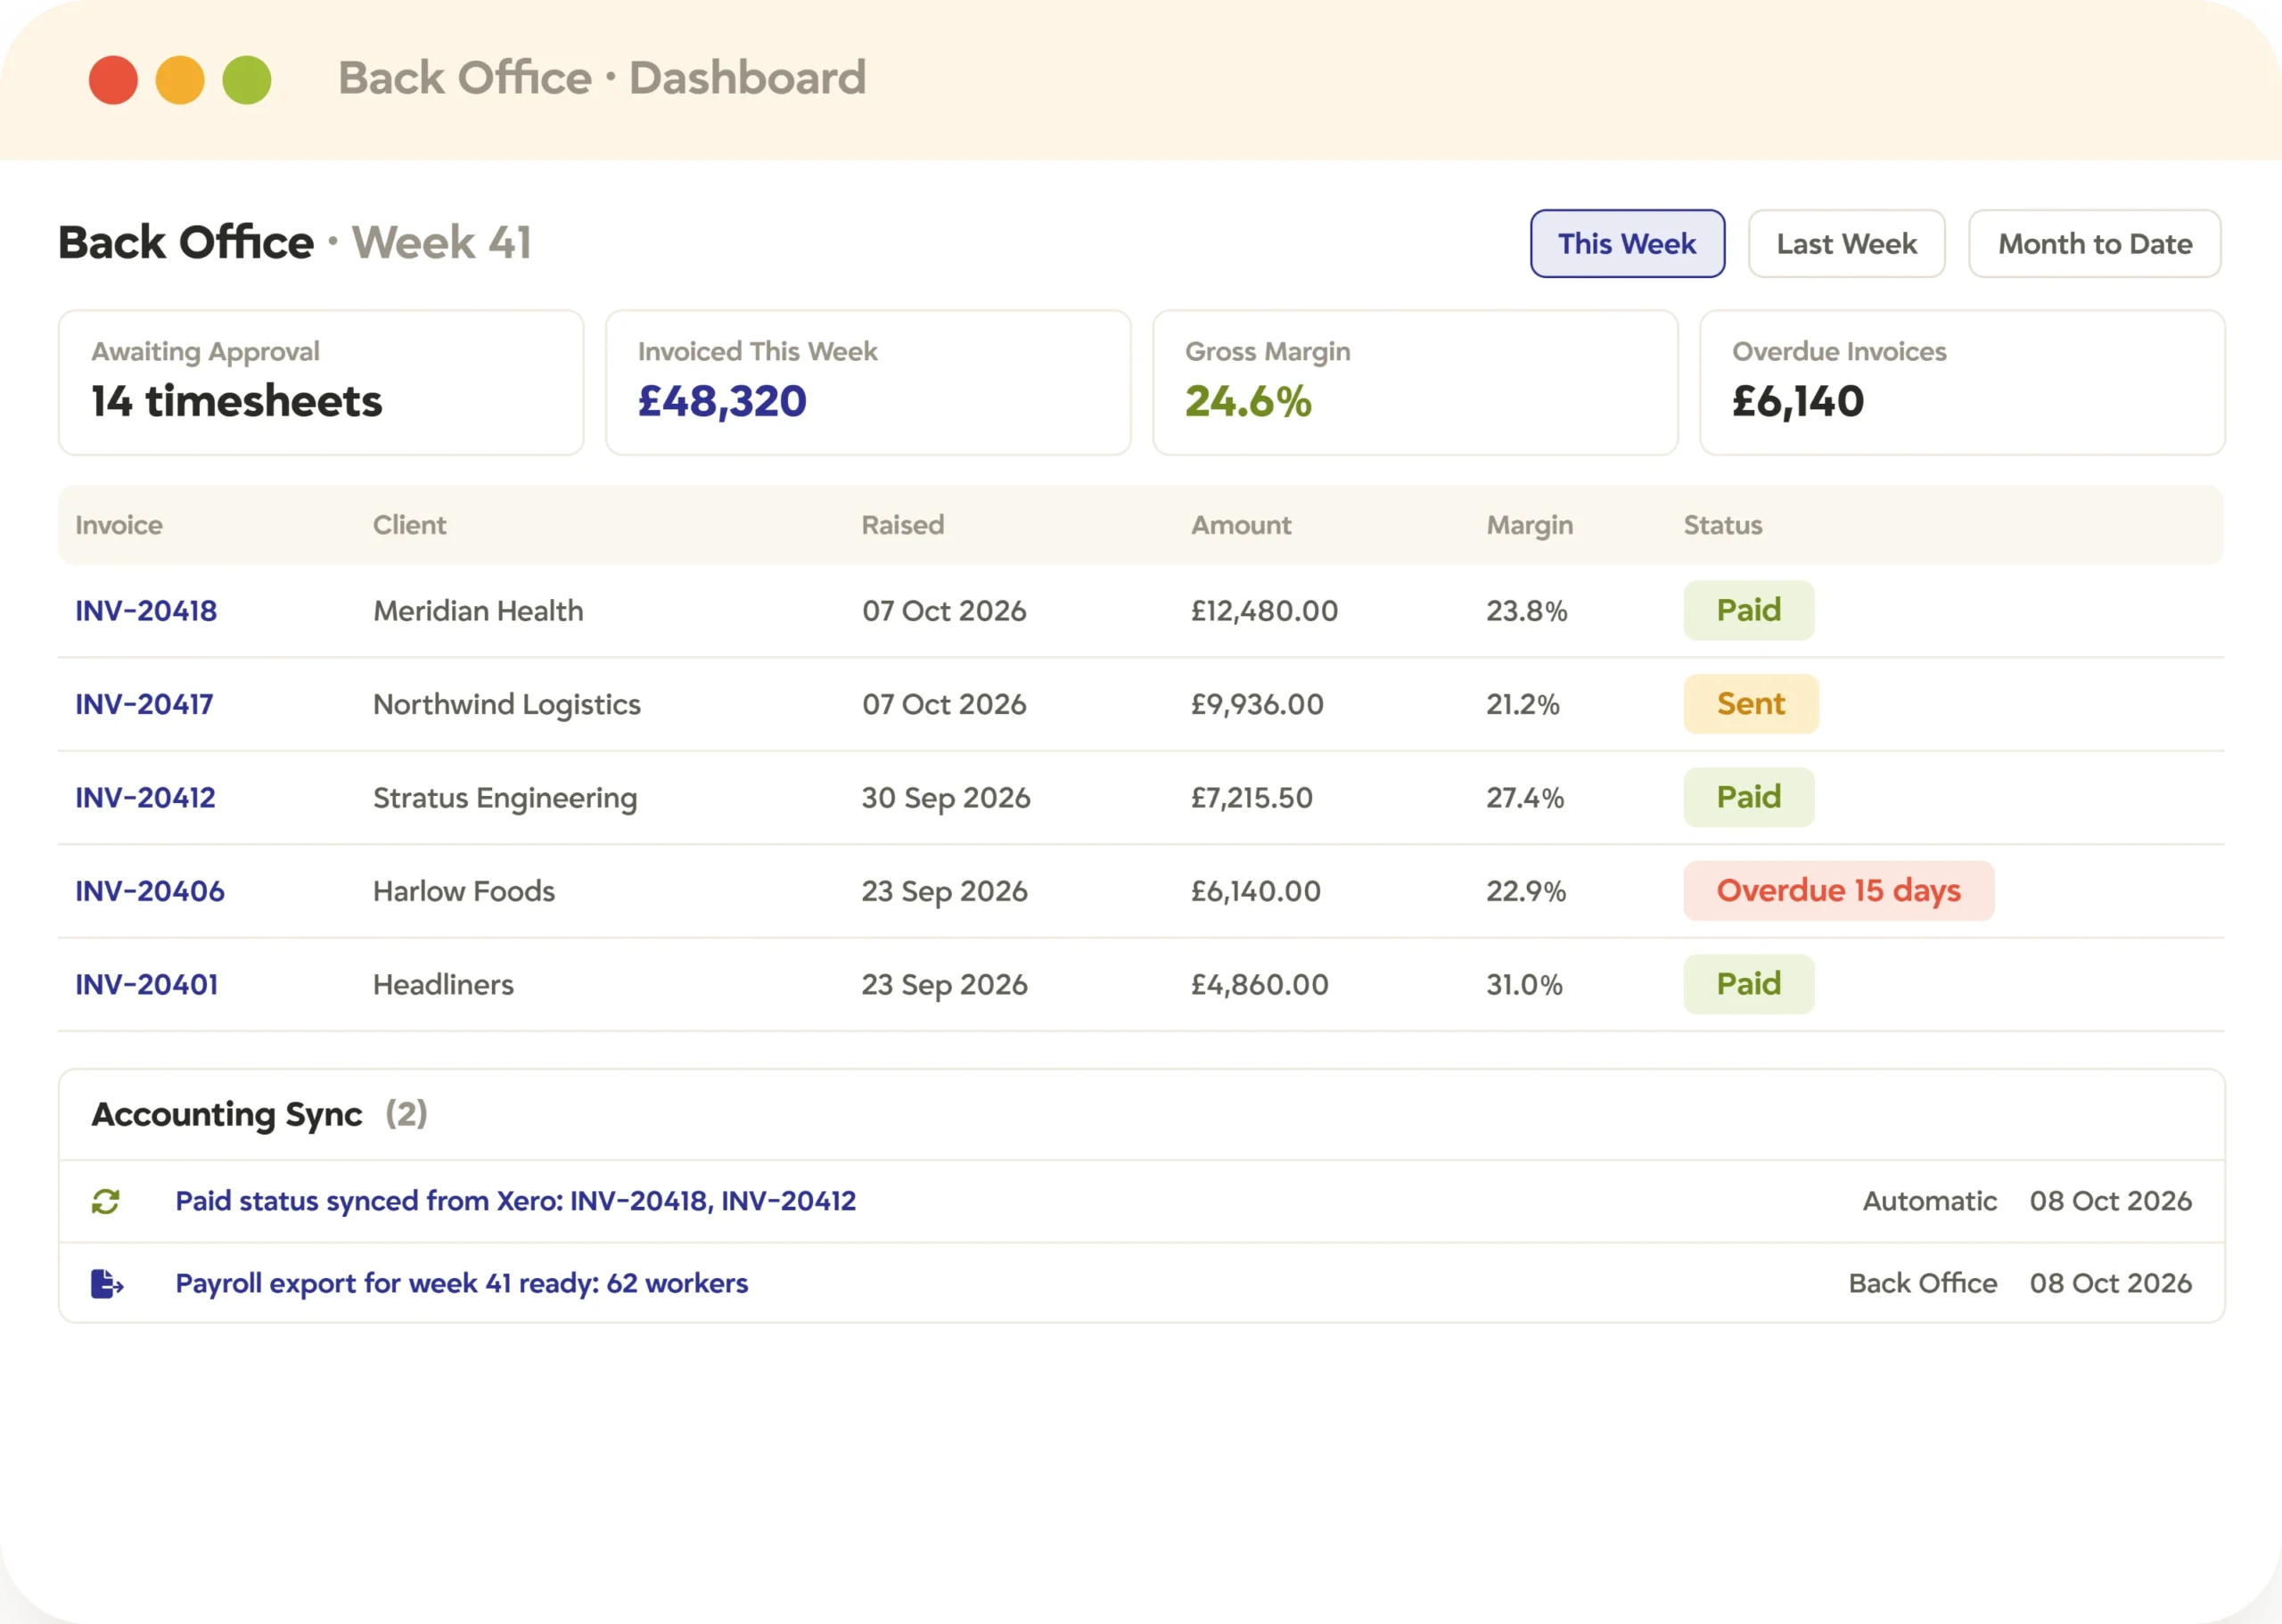Image resolution: width=2282 pixels, height=1624 pixels.
Task: Click the Raised column header
Action: 903,525
